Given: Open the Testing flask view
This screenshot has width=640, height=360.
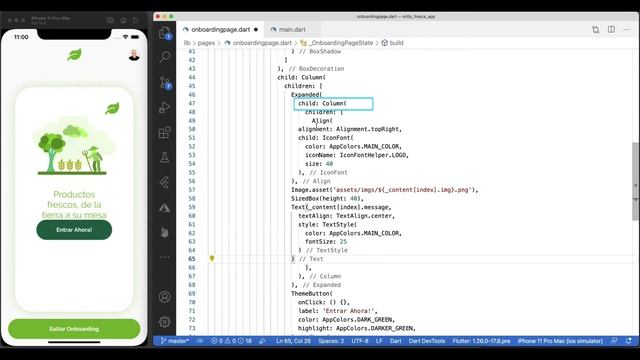Looking at the screenshot, I should click(x=164, y=158).
